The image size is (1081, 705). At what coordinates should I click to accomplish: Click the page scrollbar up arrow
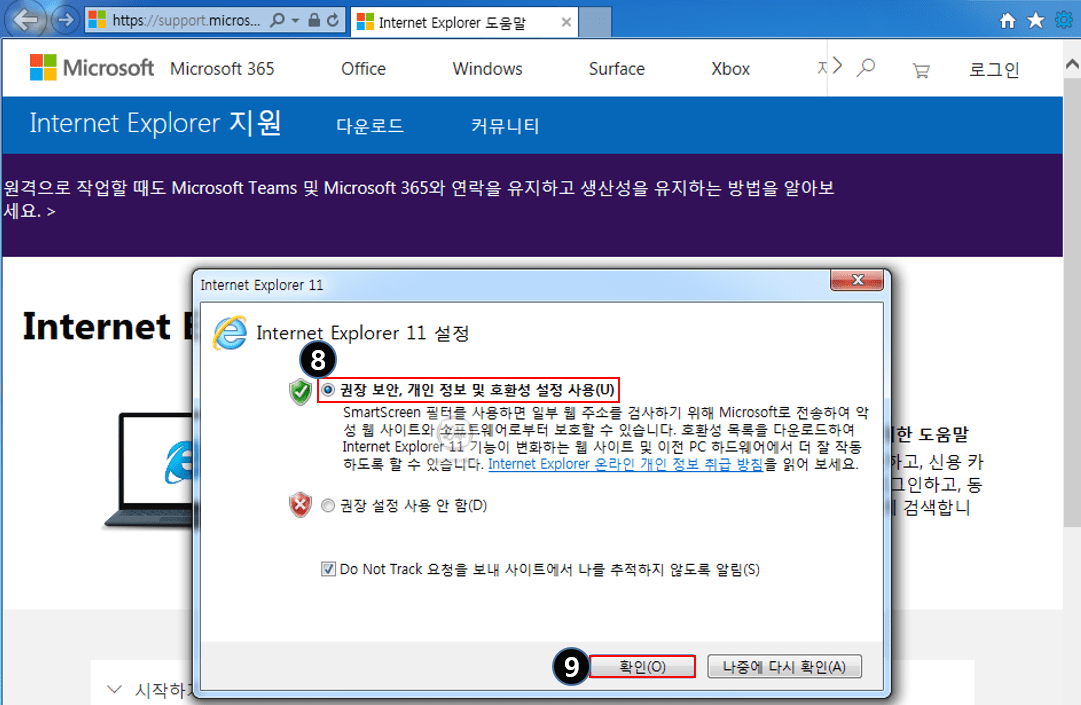[x=1072, y=64]
